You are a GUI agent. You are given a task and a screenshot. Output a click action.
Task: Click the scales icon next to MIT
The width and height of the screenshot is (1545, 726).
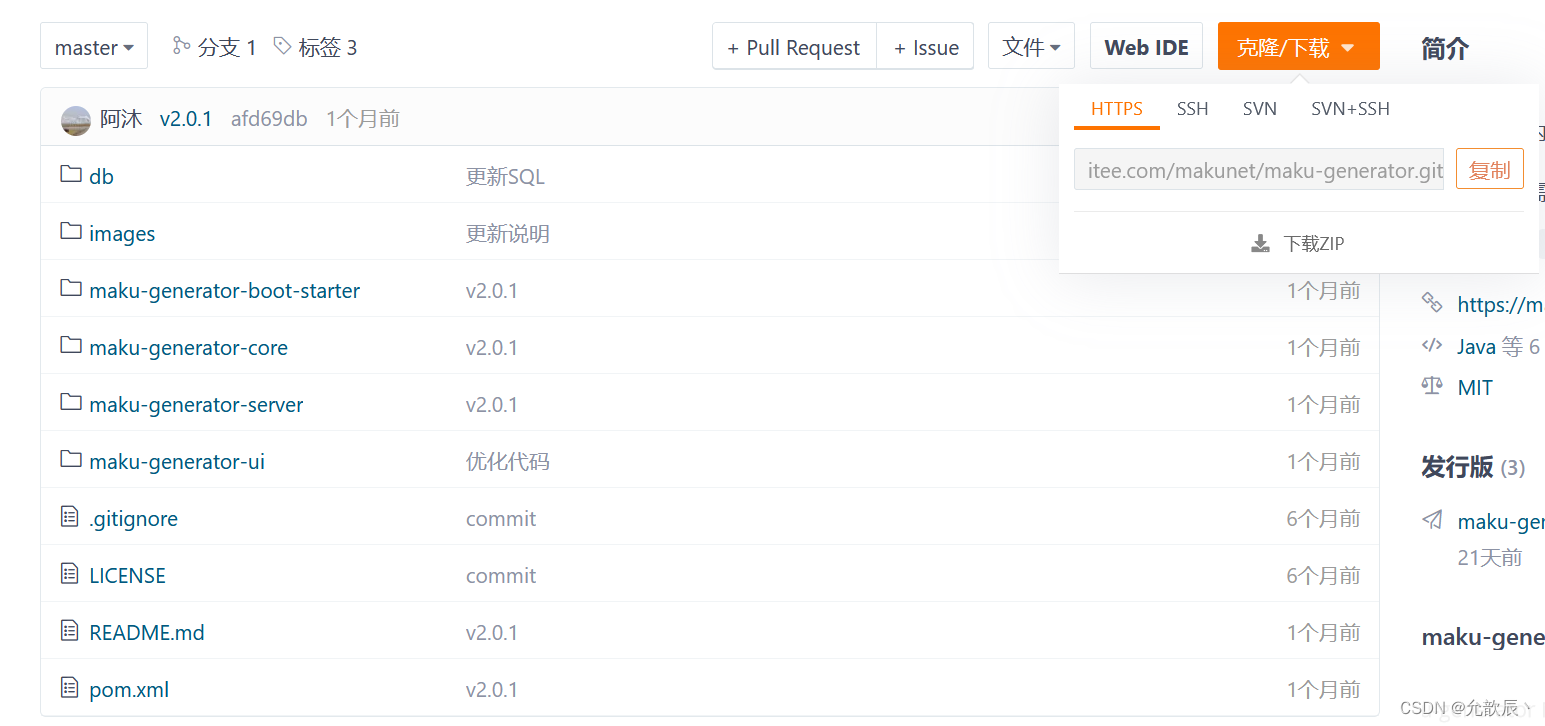point(1432,386)
